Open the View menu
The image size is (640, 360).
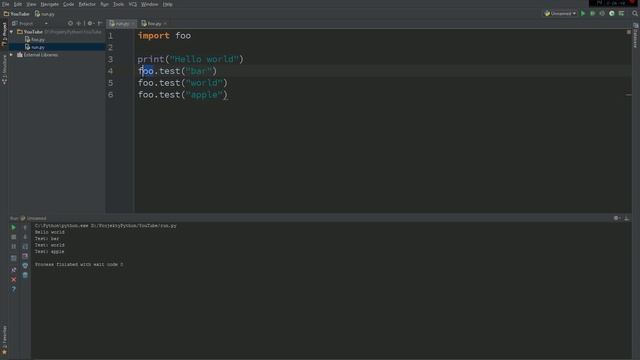point(31,4)
